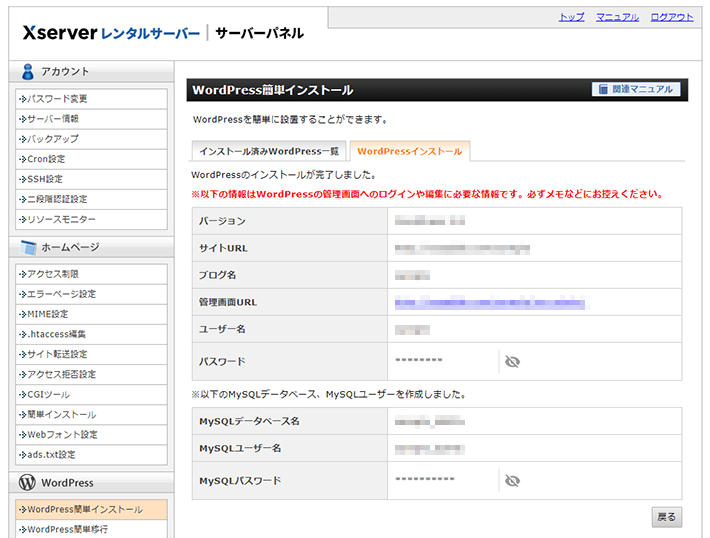Open サーバー情報 menu item
The width and height of the screenshot is (710, 538).
pyautogui.click(x=91, y=119)
